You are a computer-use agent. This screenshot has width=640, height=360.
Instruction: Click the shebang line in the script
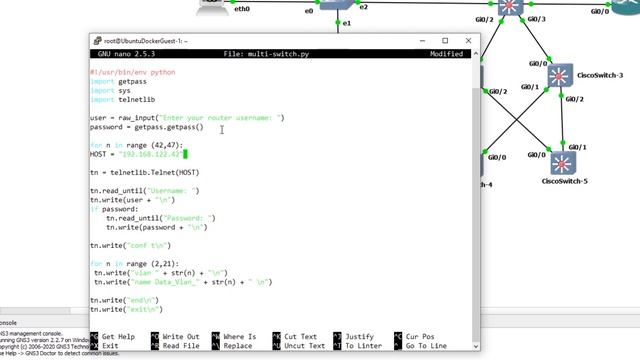tap(133, 72)
